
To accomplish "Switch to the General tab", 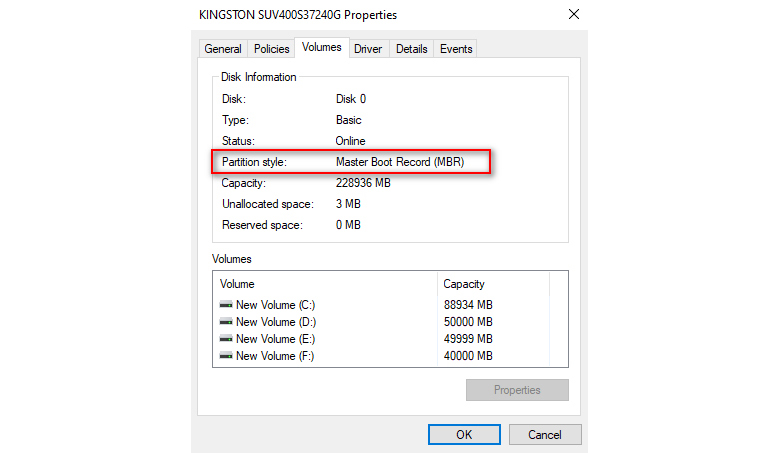I will pos(223,49).
